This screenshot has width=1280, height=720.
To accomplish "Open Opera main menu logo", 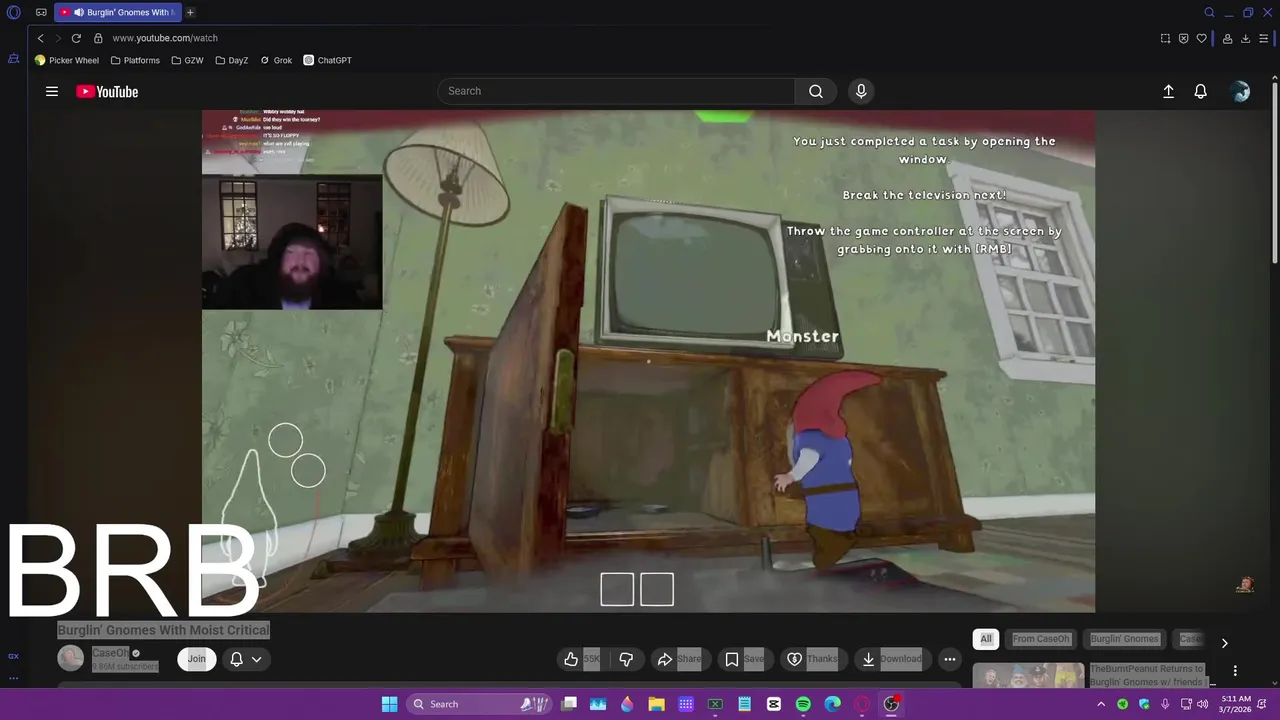I will (14, 12).
